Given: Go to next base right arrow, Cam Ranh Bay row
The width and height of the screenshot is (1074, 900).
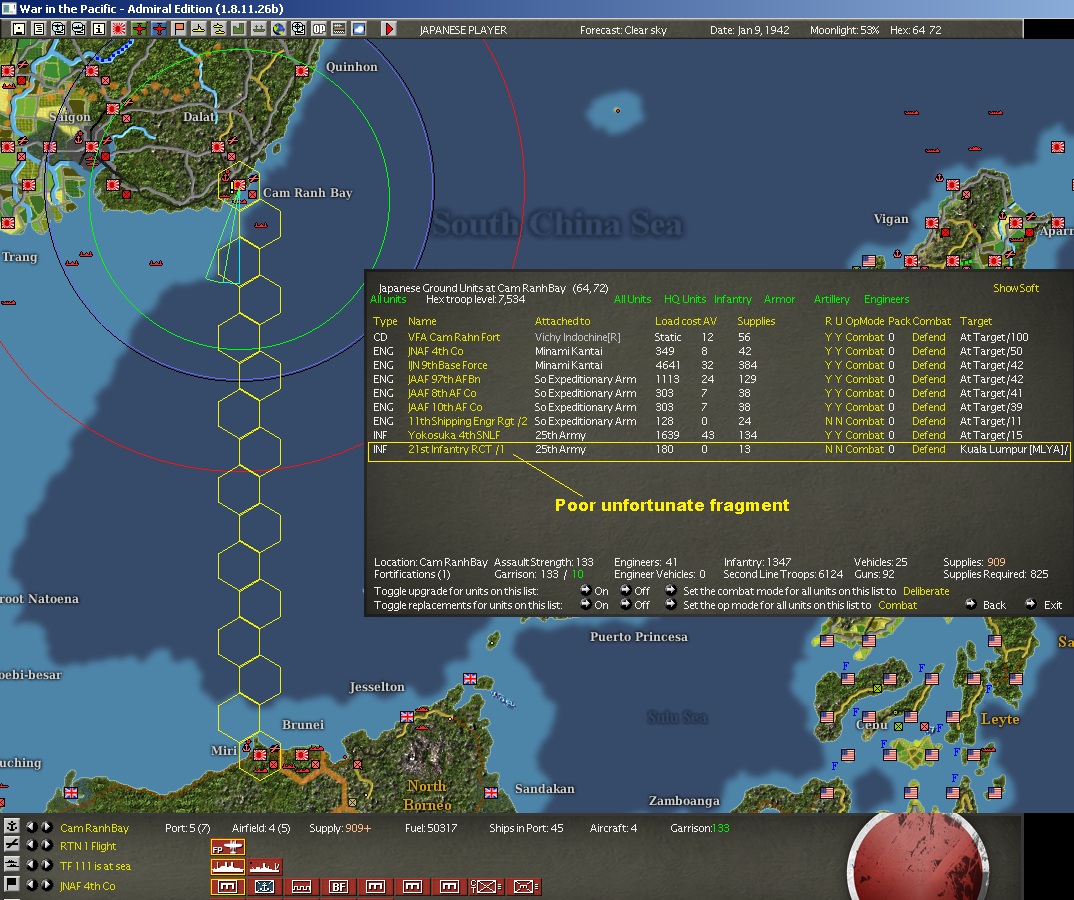Looking at the screenshot, I should click(46, 827).
